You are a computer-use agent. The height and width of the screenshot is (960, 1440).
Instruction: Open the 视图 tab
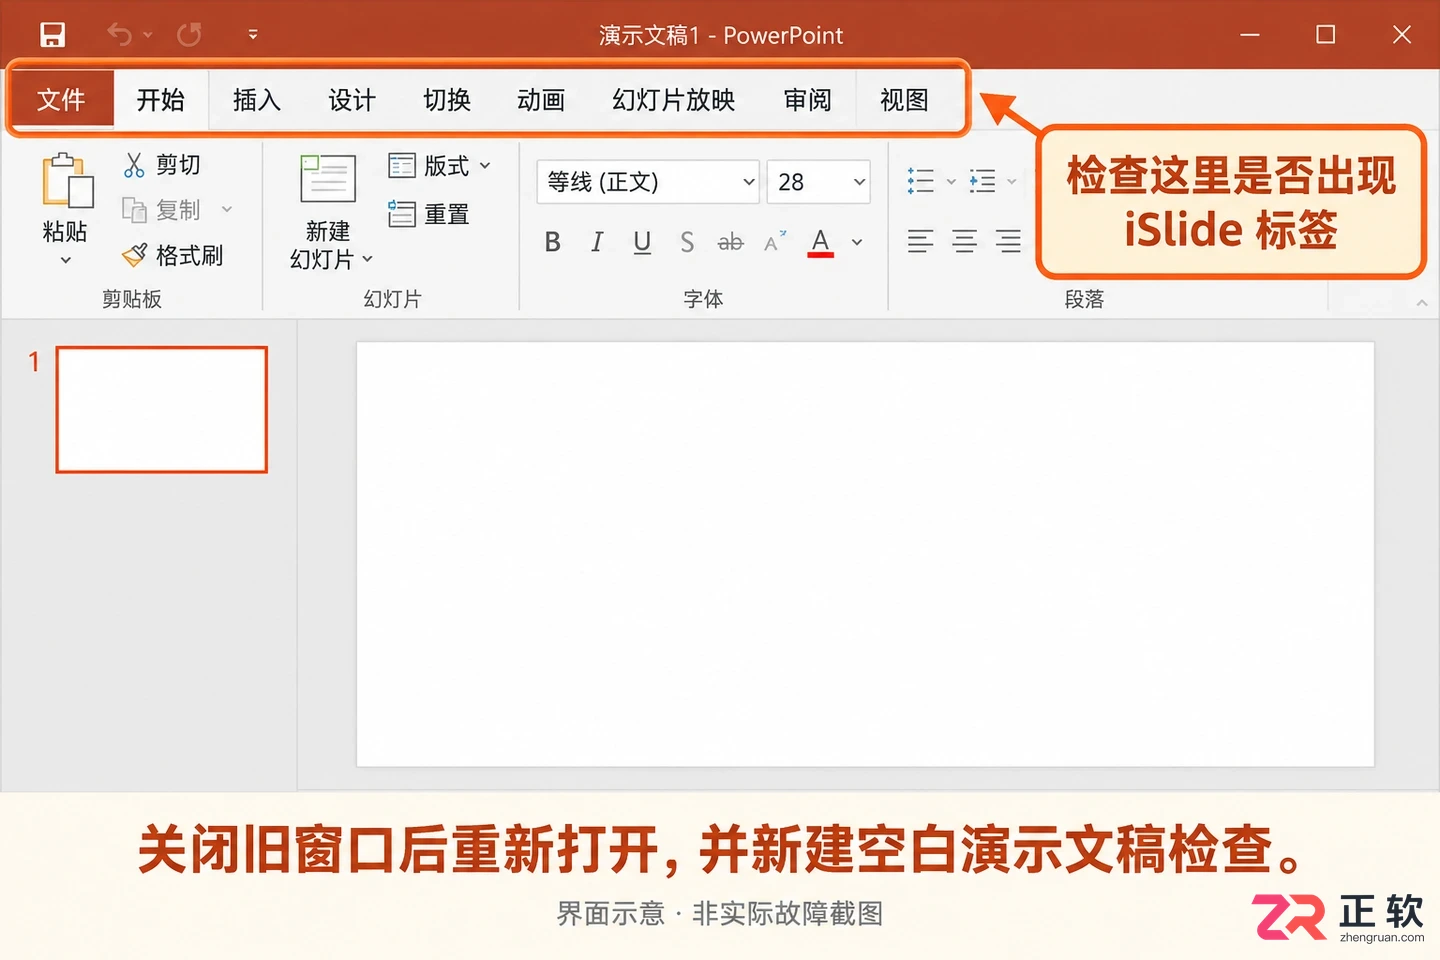[x=904, y=100]
